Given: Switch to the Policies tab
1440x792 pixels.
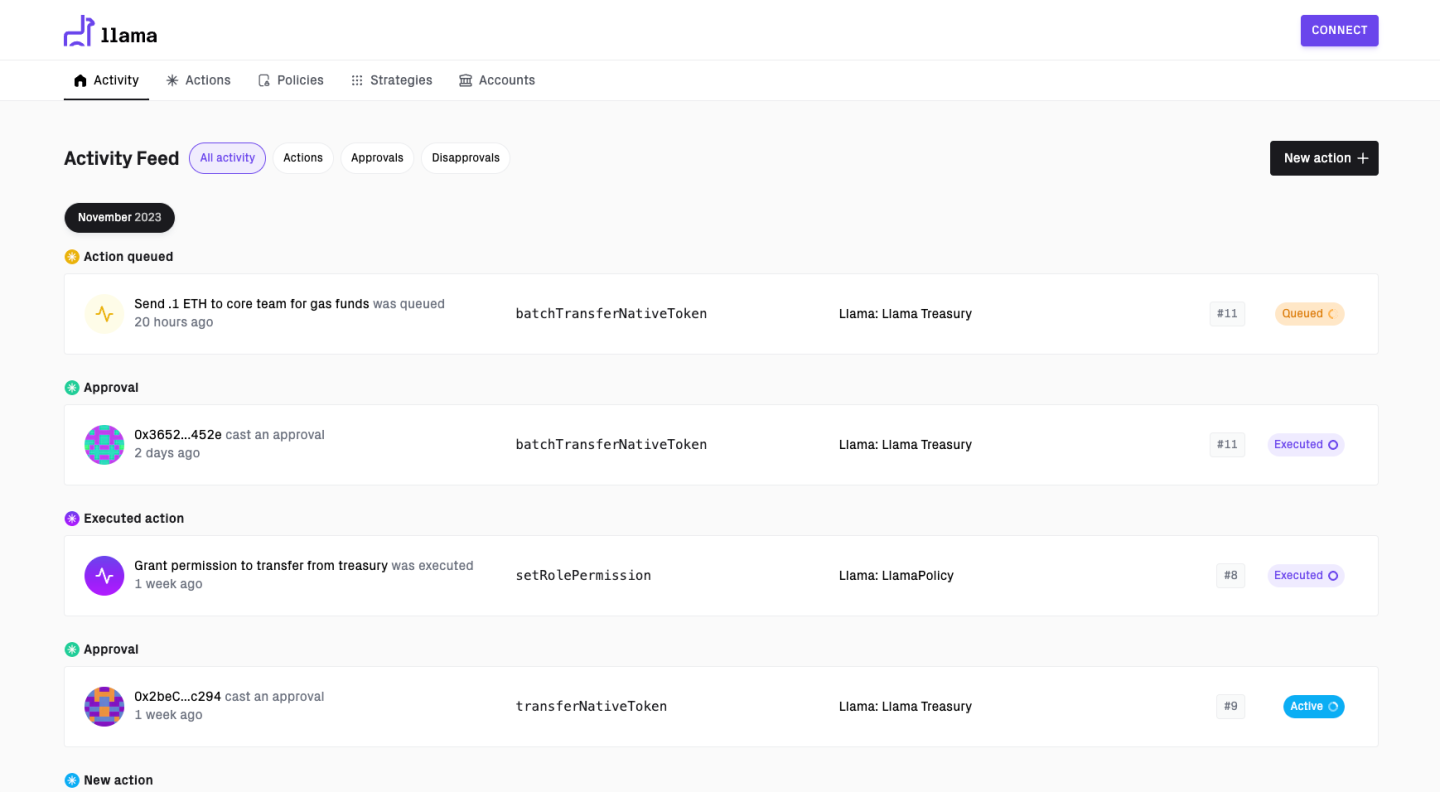Looking at the screenshot, I should coord(291,80).
